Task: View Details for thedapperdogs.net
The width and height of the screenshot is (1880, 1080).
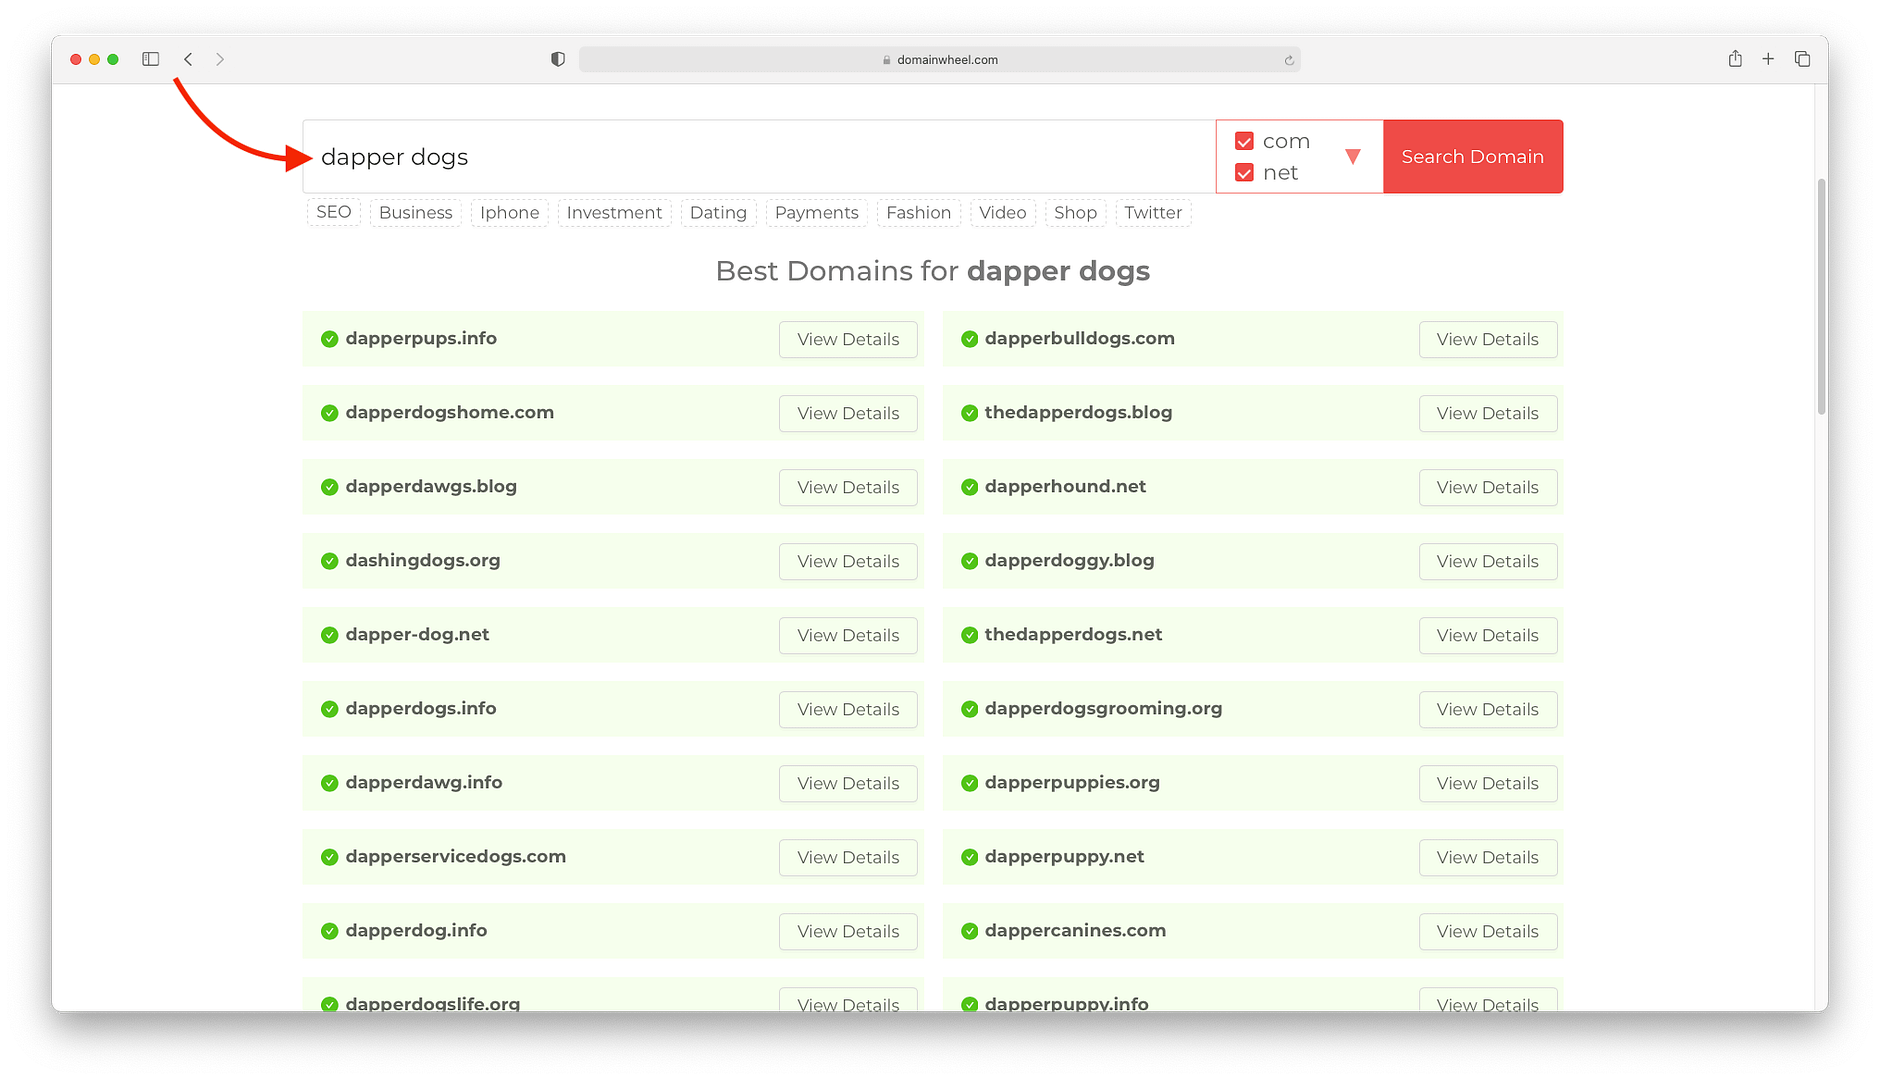Action: click(1488, 635)
